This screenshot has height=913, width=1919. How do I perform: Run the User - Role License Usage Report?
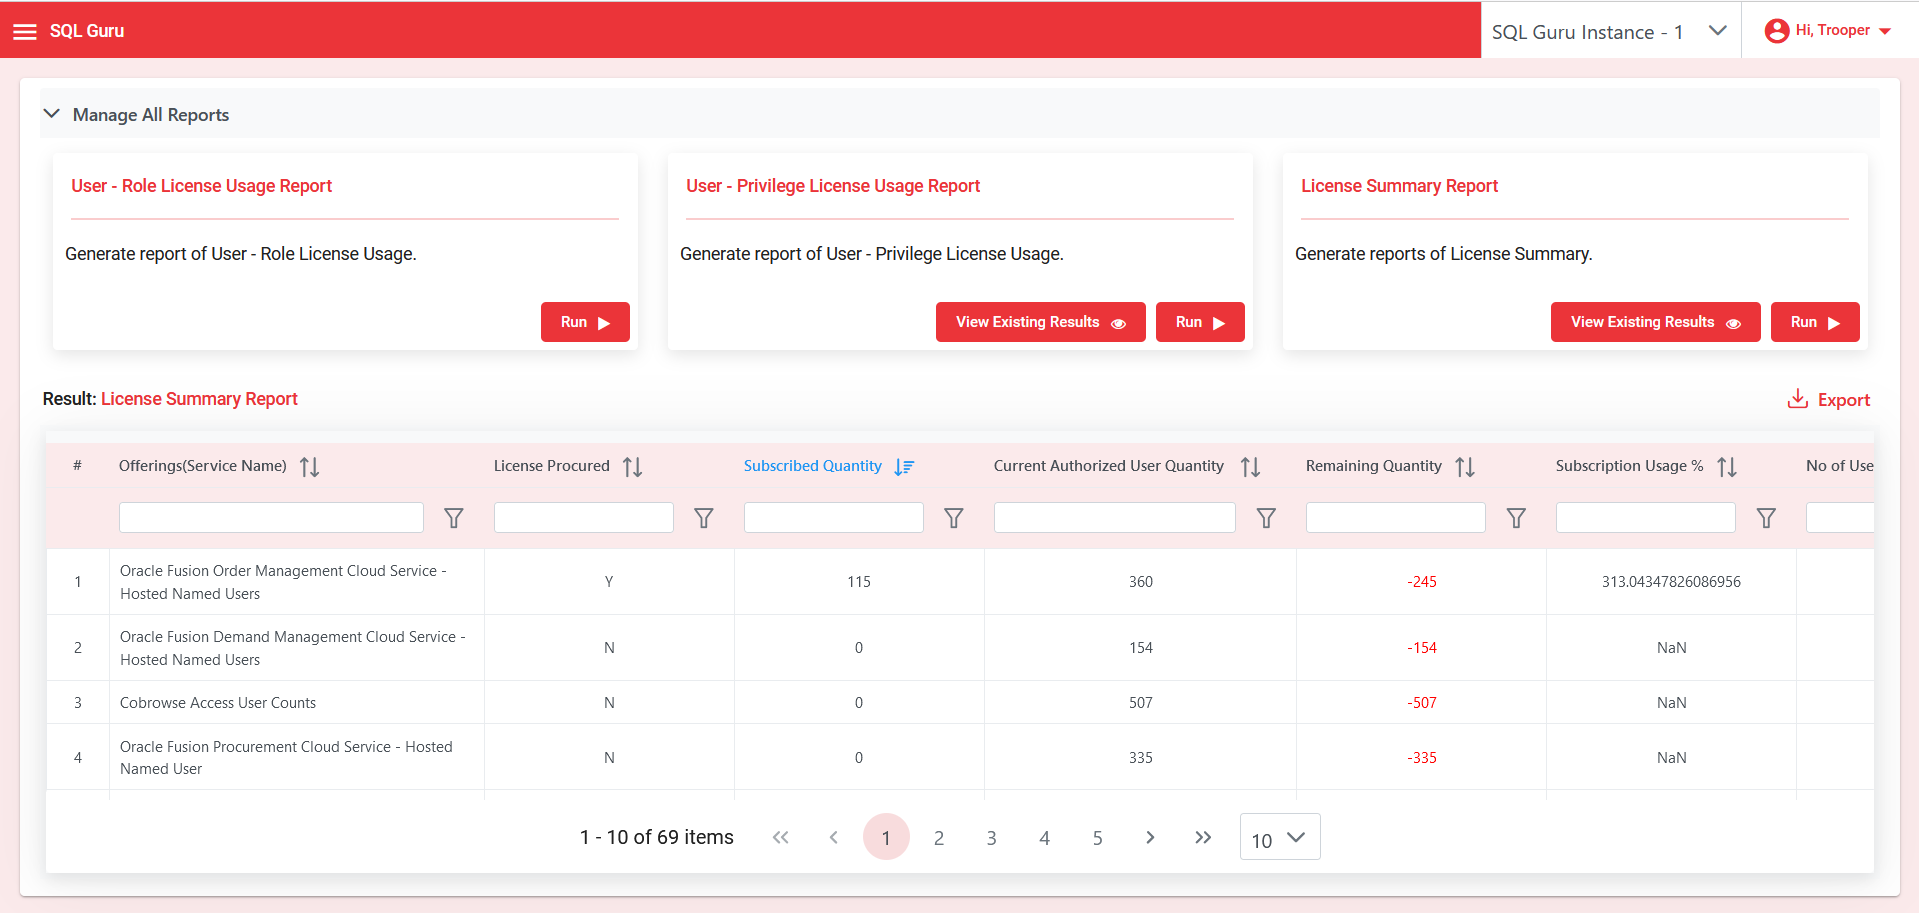[x=585, y=322]
